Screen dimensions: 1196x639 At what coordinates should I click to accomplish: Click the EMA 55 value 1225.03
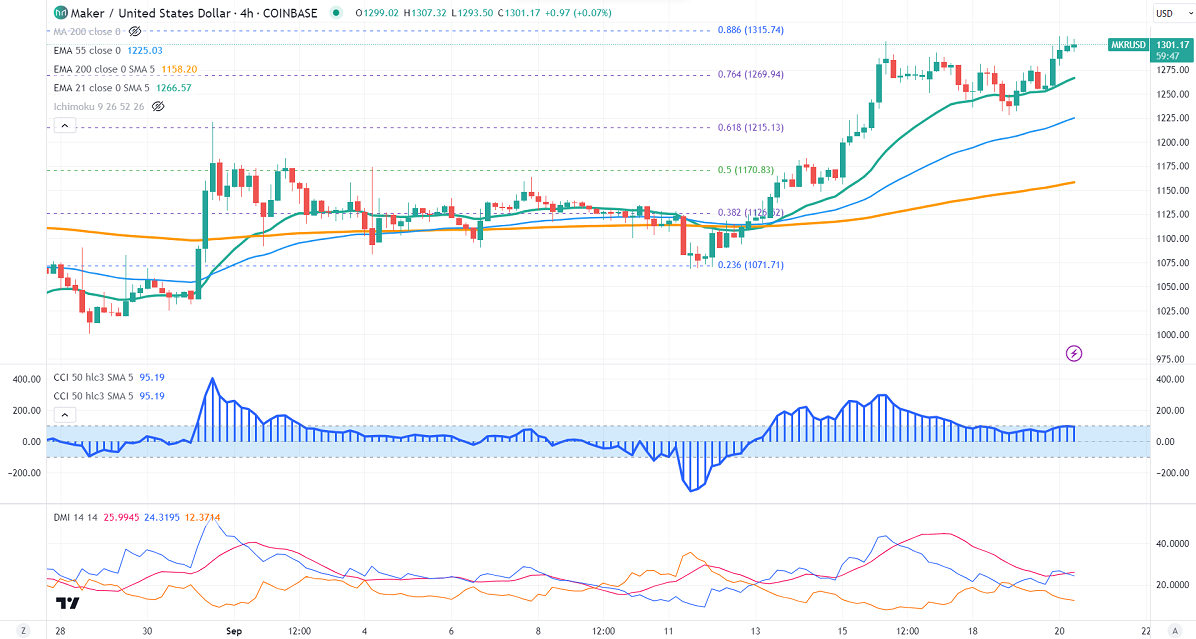144,50
